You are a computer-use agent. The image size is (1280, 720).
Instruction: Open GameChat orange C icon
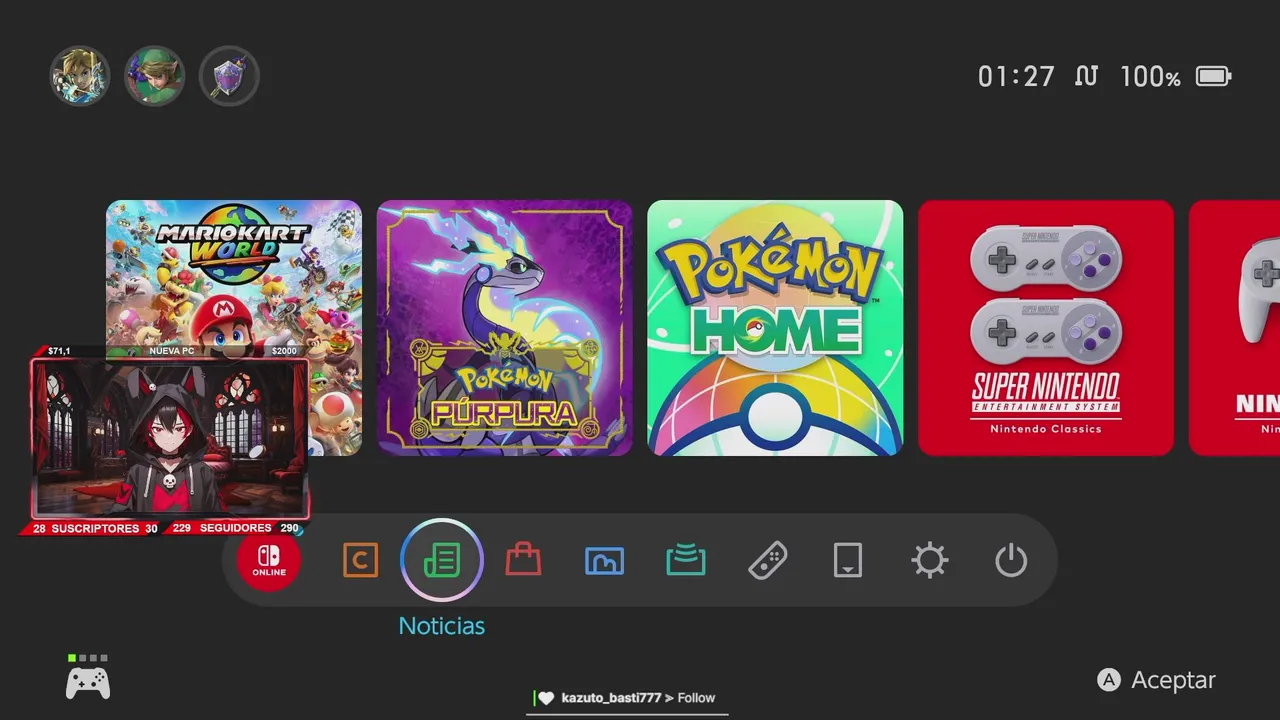360,561
